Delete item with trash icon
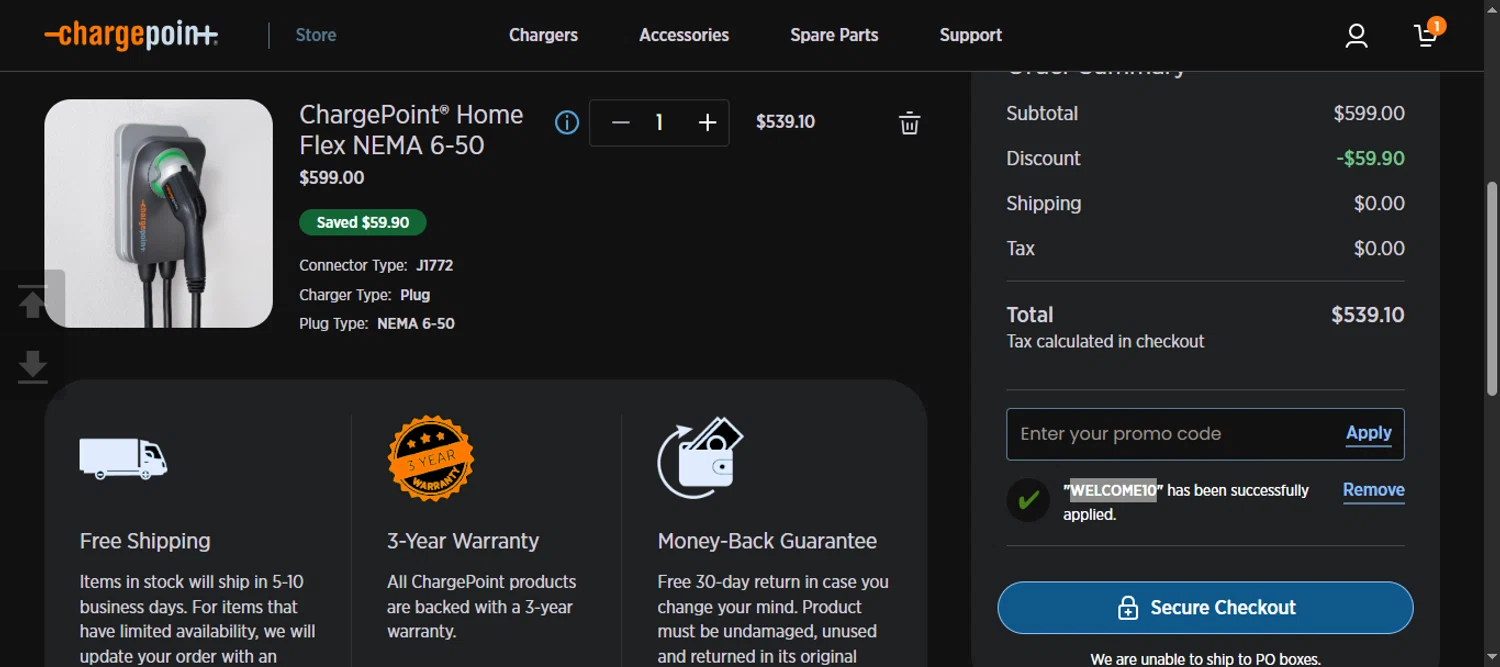The image size is (1500, 667). tap(909, 123)
